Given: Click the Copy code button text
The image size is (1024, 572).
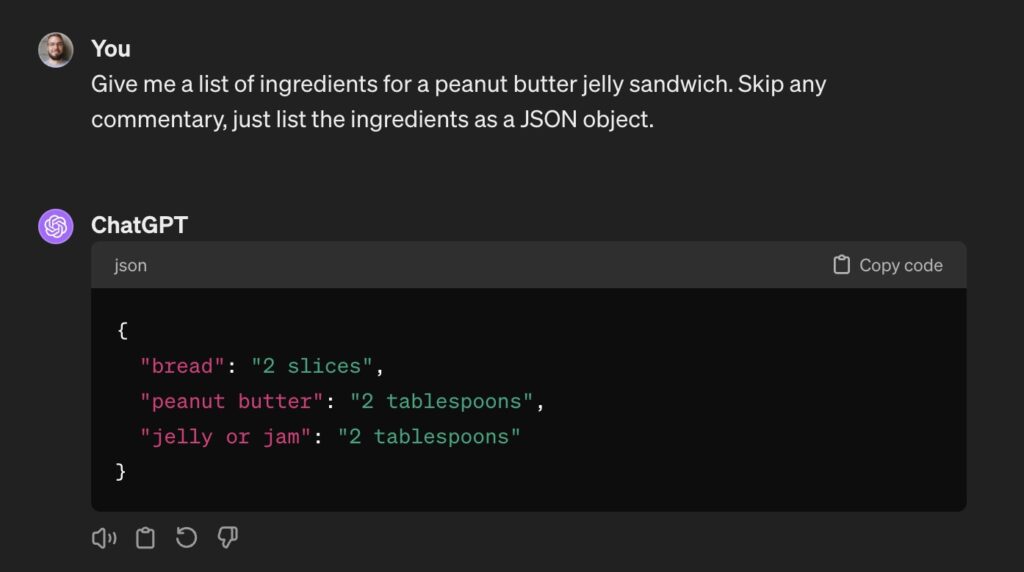Looking at the screenshot, I should point(901,265).
